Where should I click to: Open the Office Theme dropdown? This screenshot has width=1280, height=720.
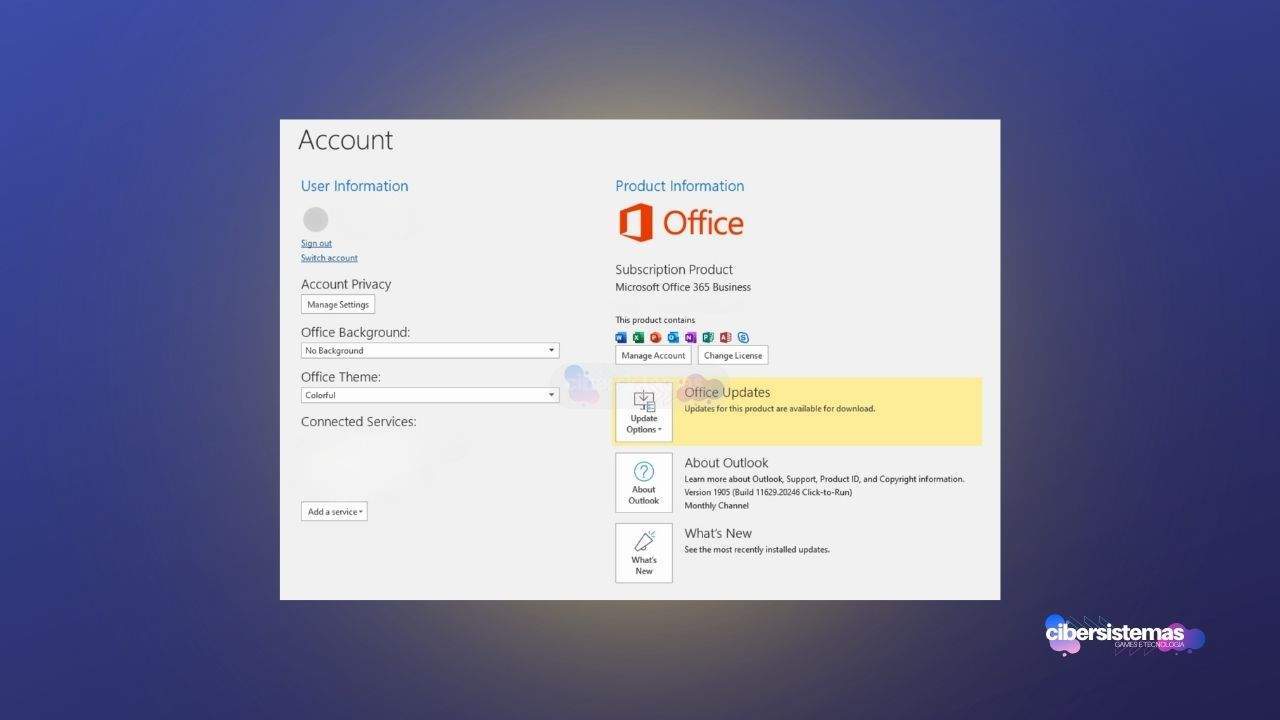[430, 395]
